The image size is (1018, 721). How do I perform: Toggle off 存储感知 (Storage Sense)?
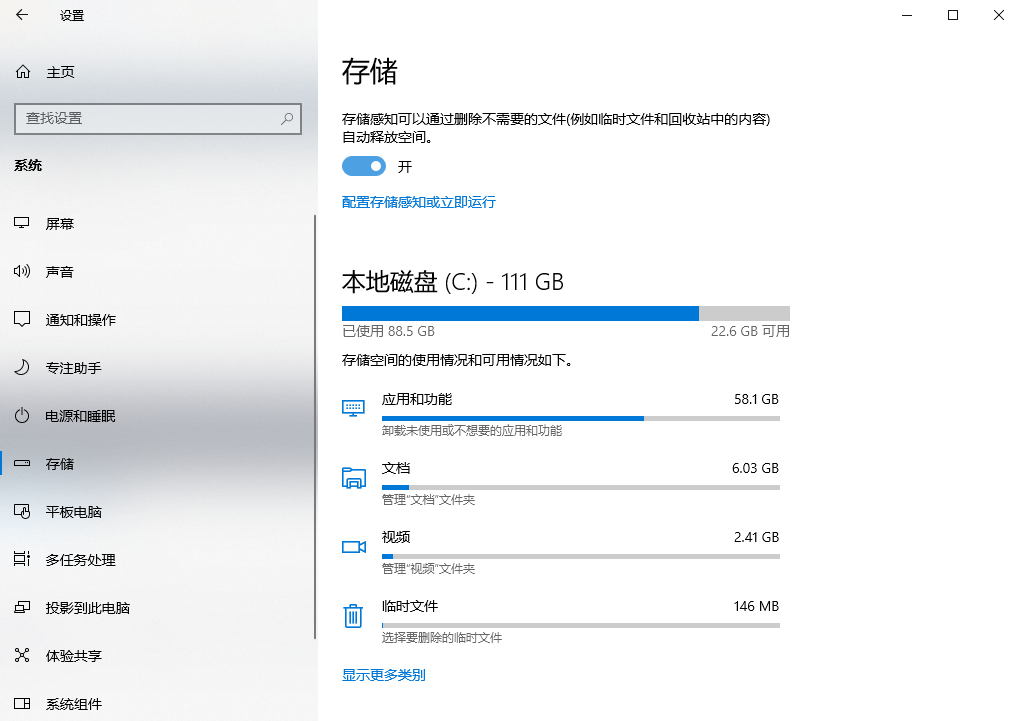click(x=363, y=165)
